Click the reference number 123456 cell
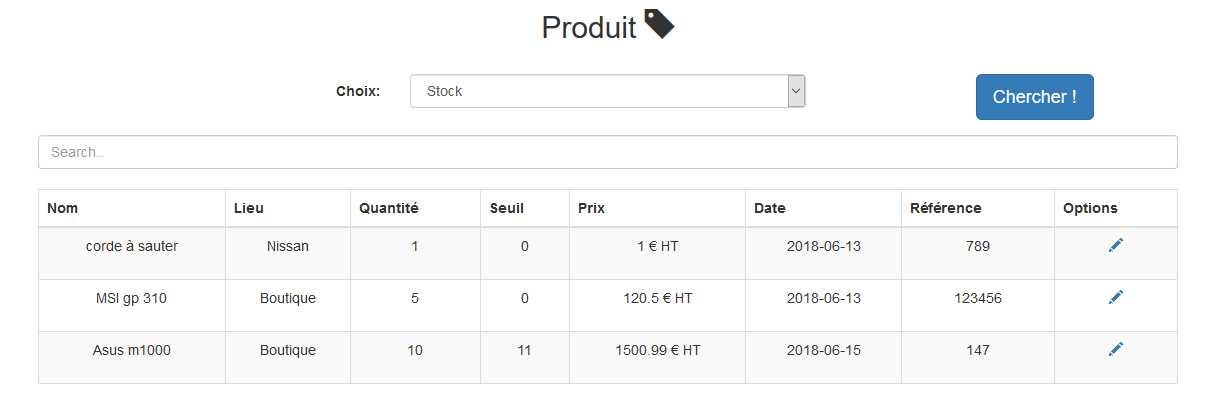The width and height of the screenshot is (1218, 401). (978, 298)
